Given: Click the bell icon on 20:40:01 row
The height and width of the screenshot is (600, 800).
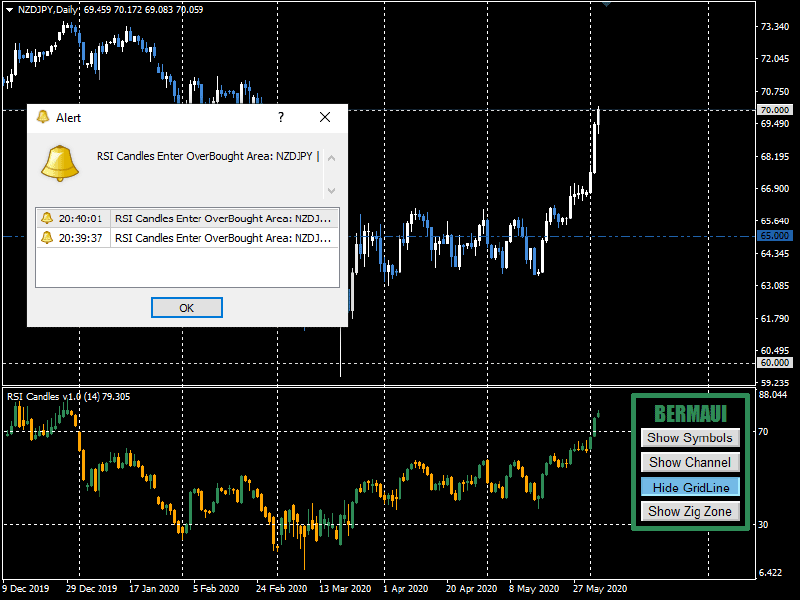Looking at the screenshot, I should point(47,218).
